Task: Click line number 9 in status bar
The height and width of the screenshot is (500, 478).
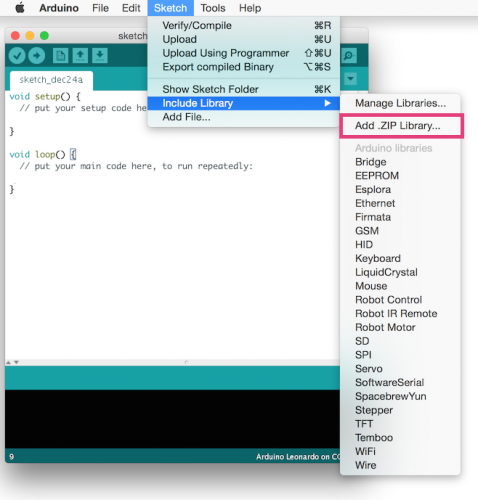Action: coord(12,457)
